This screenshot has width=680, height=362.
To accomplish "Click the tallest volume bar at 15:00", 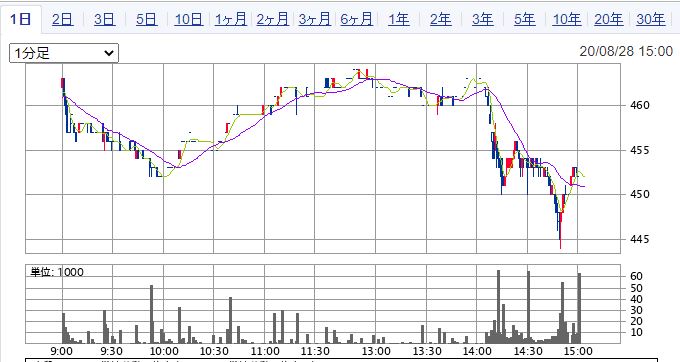I will (x=579, y=308).
